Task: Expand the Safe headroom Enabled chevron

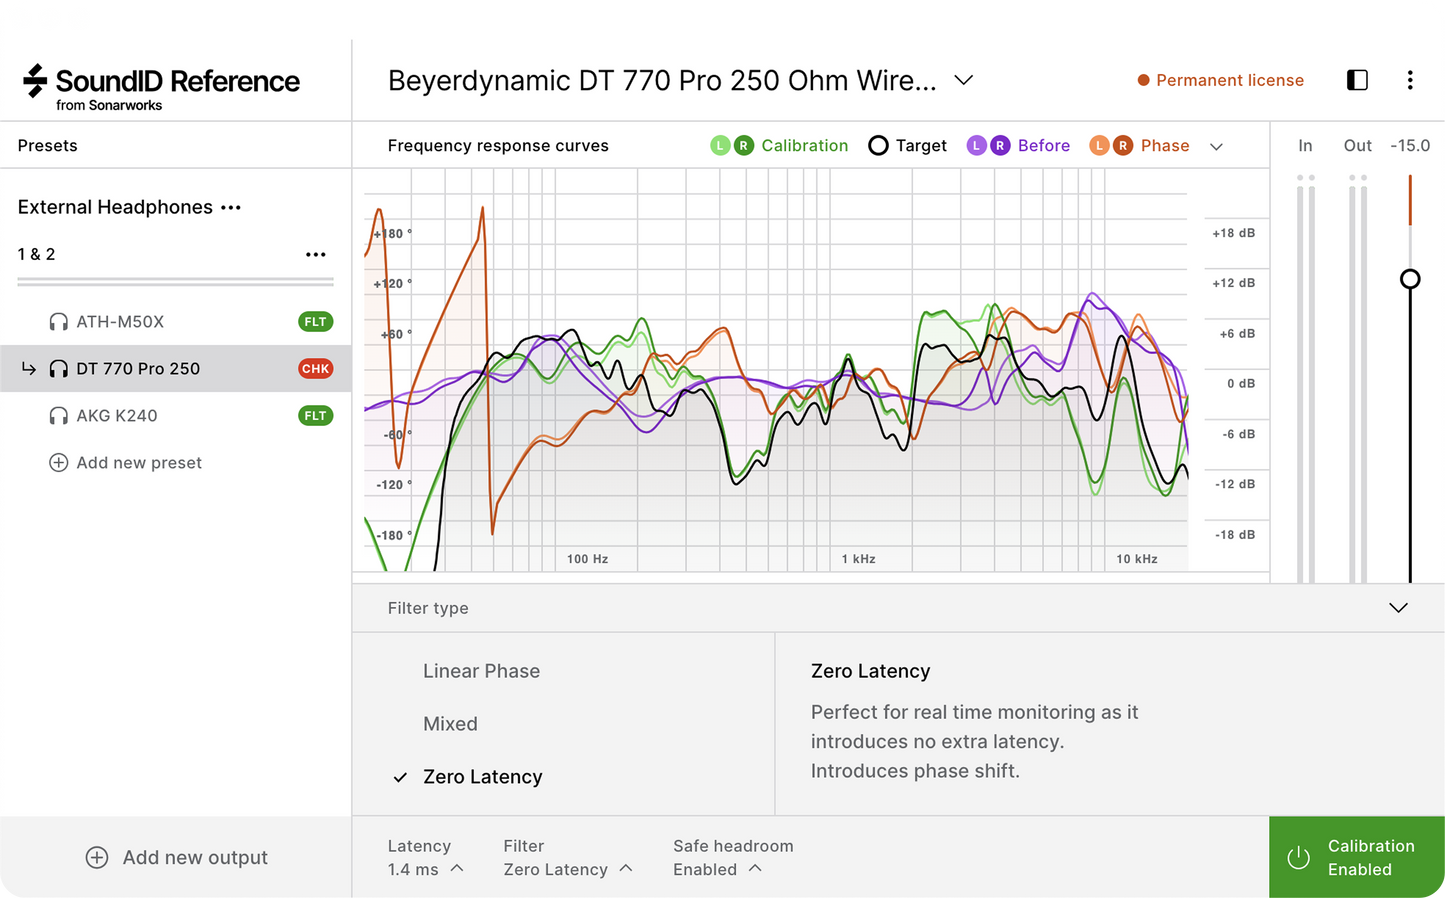Action: (755, 868)
